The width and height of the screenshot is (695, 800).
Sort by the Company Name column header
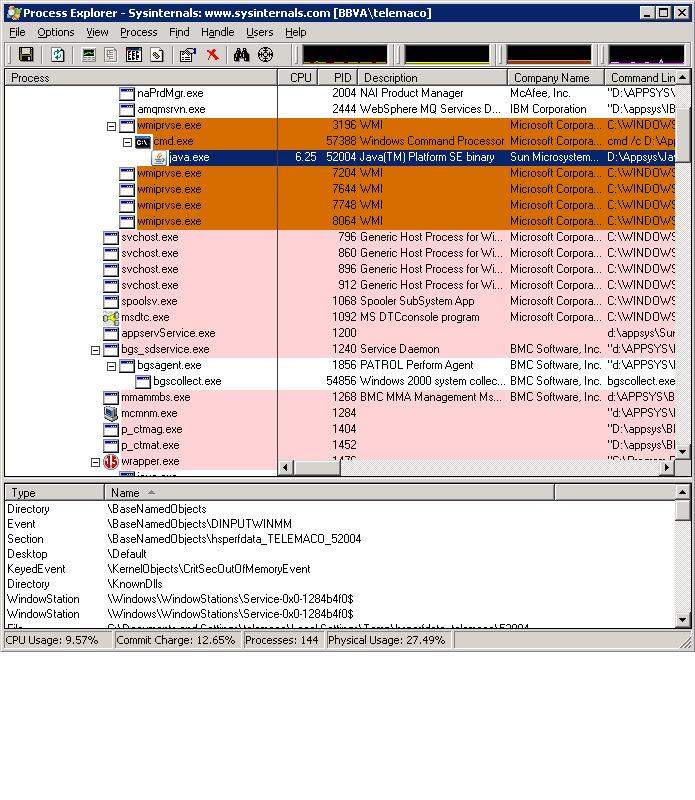556,78
